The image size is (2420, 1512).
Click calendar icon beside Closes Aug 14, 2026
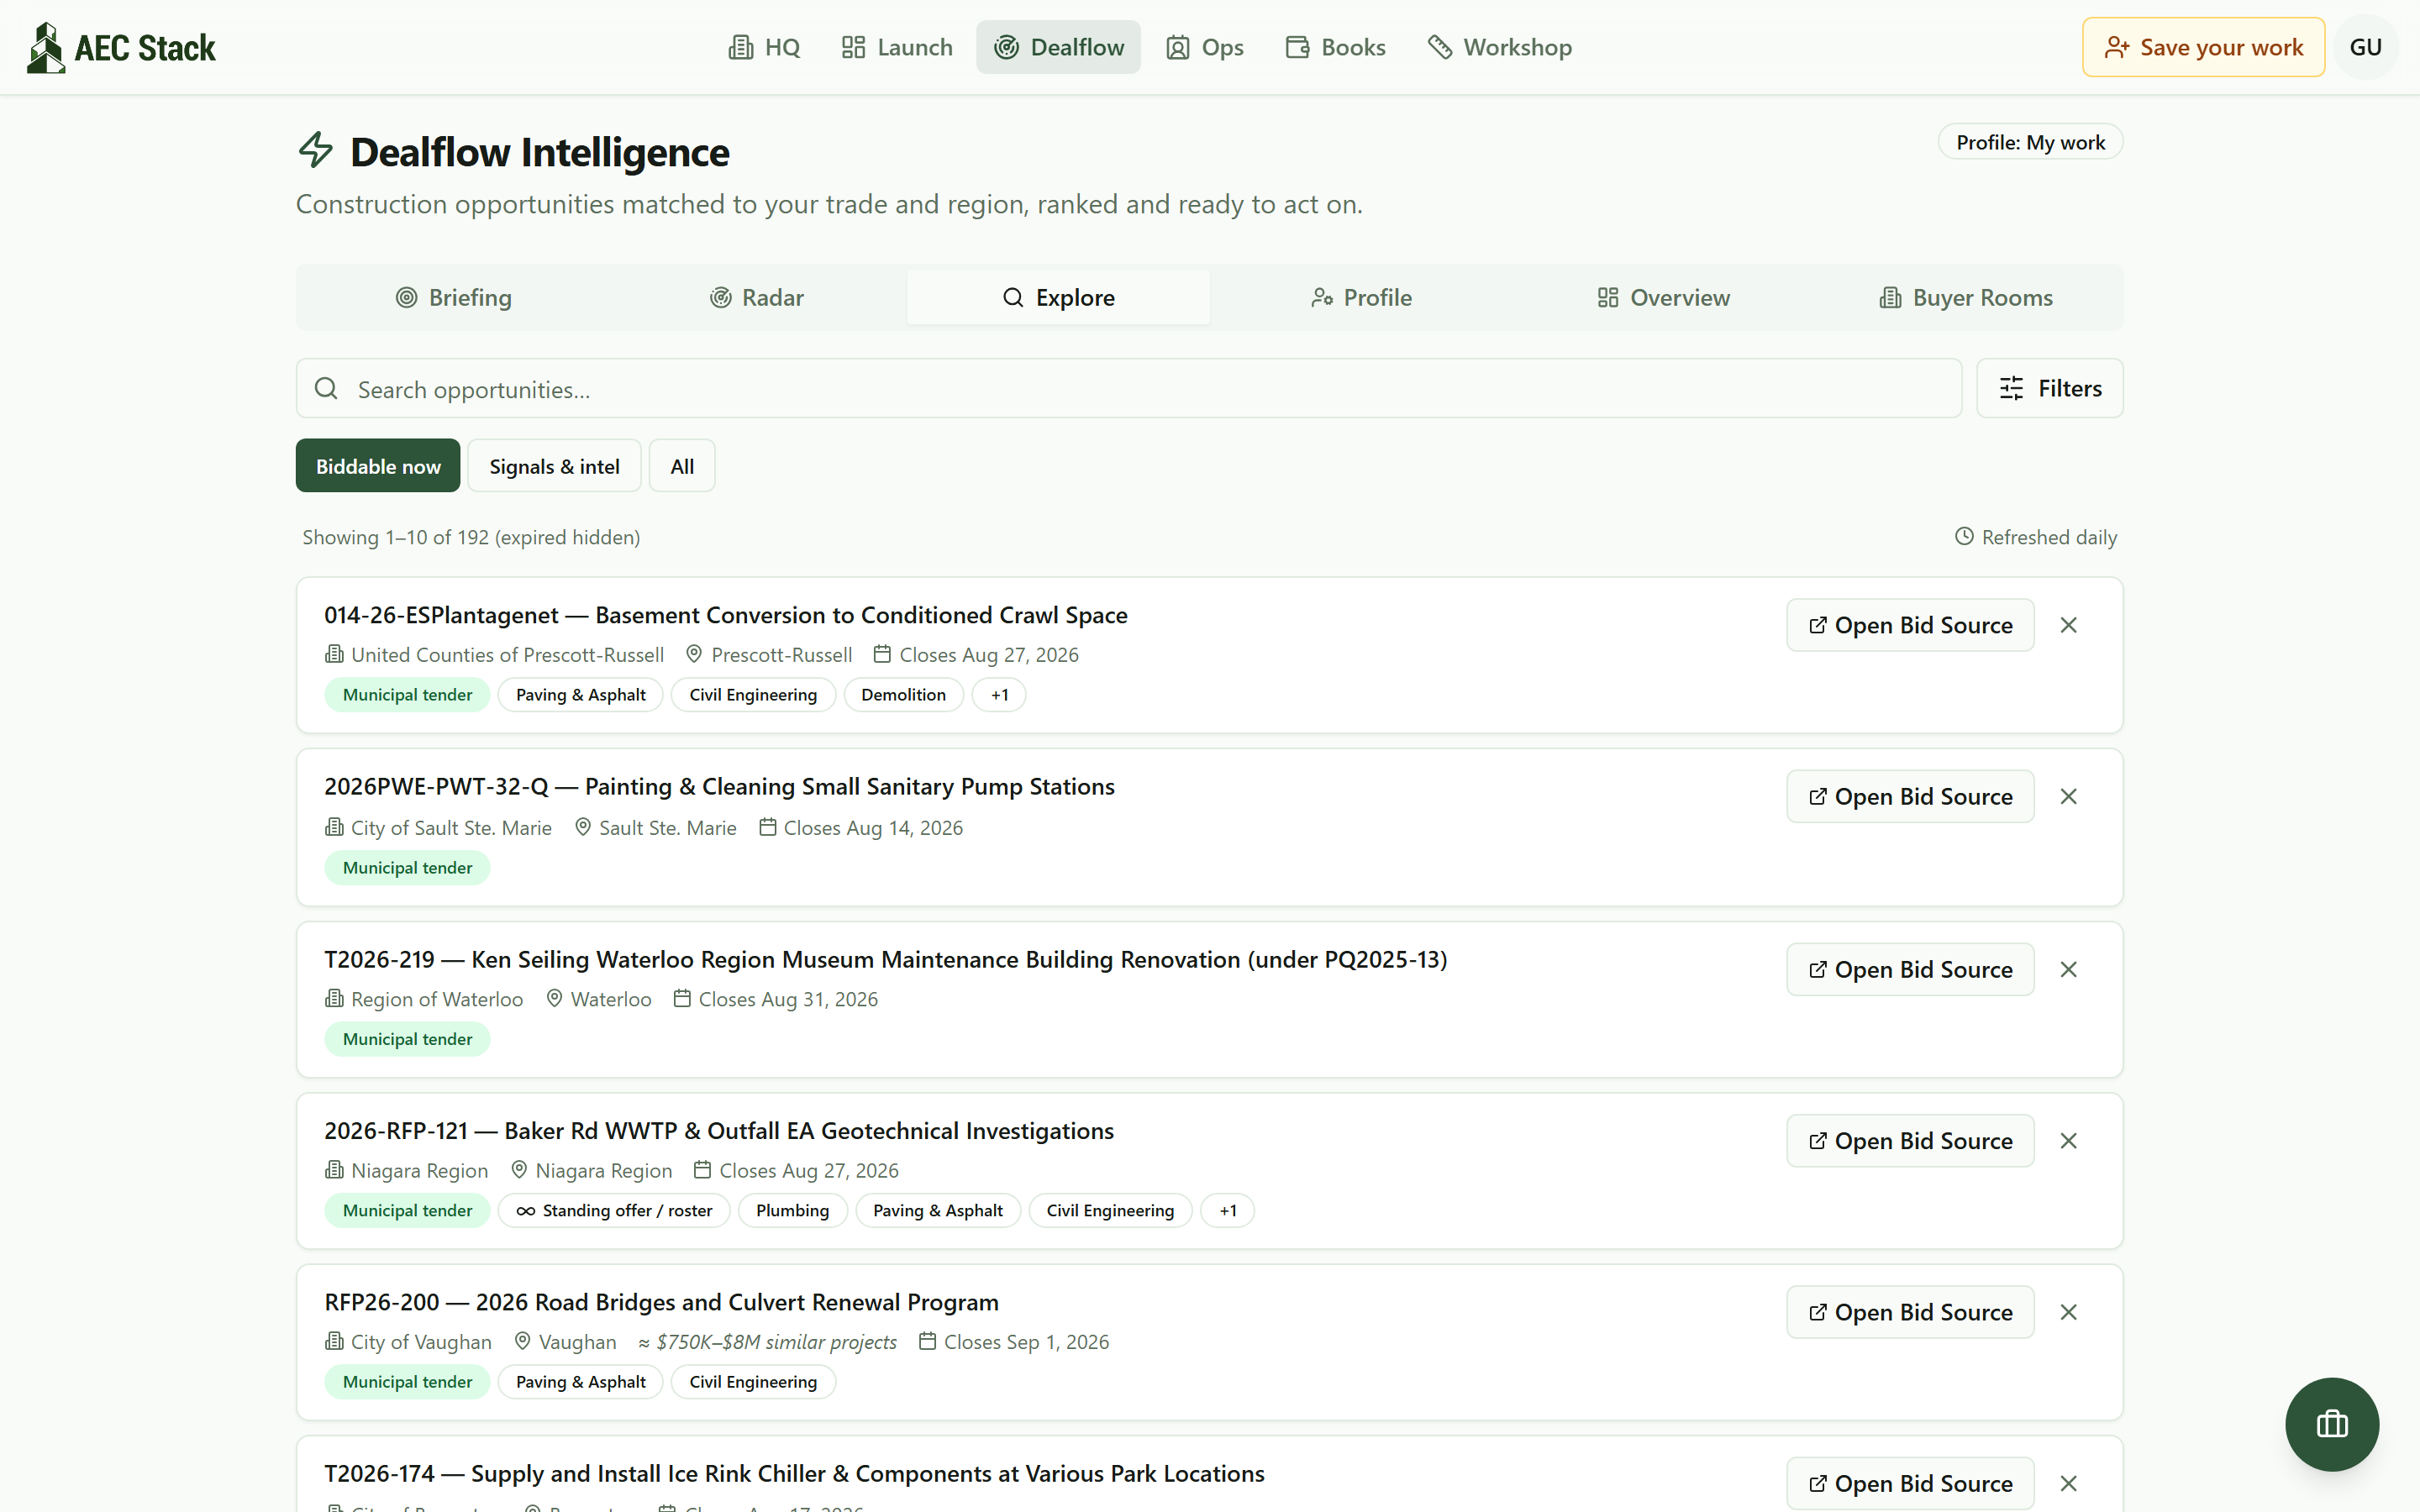coord(767,827)
